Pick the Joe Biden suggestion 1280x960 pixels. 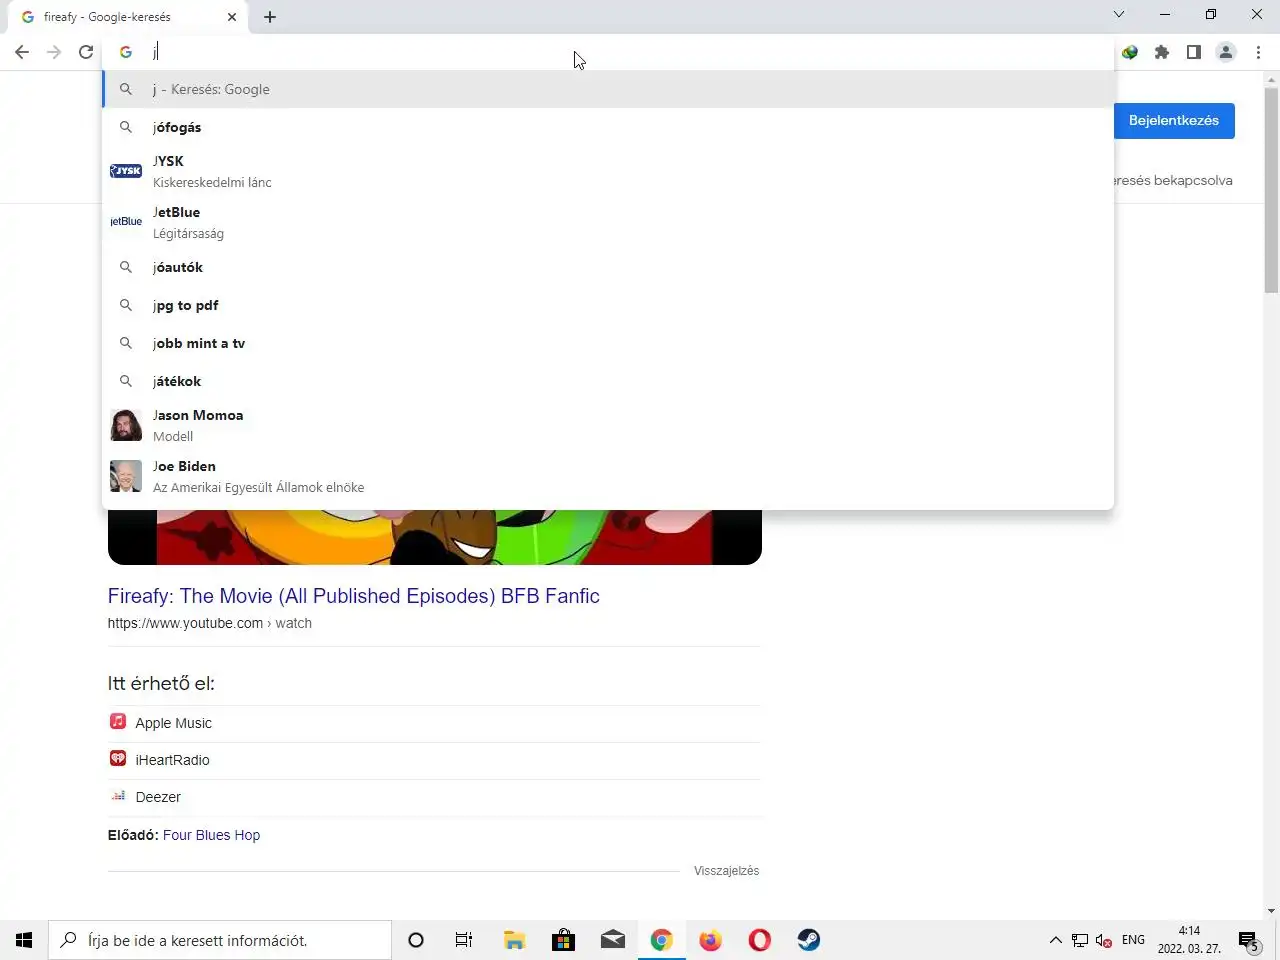608,476
